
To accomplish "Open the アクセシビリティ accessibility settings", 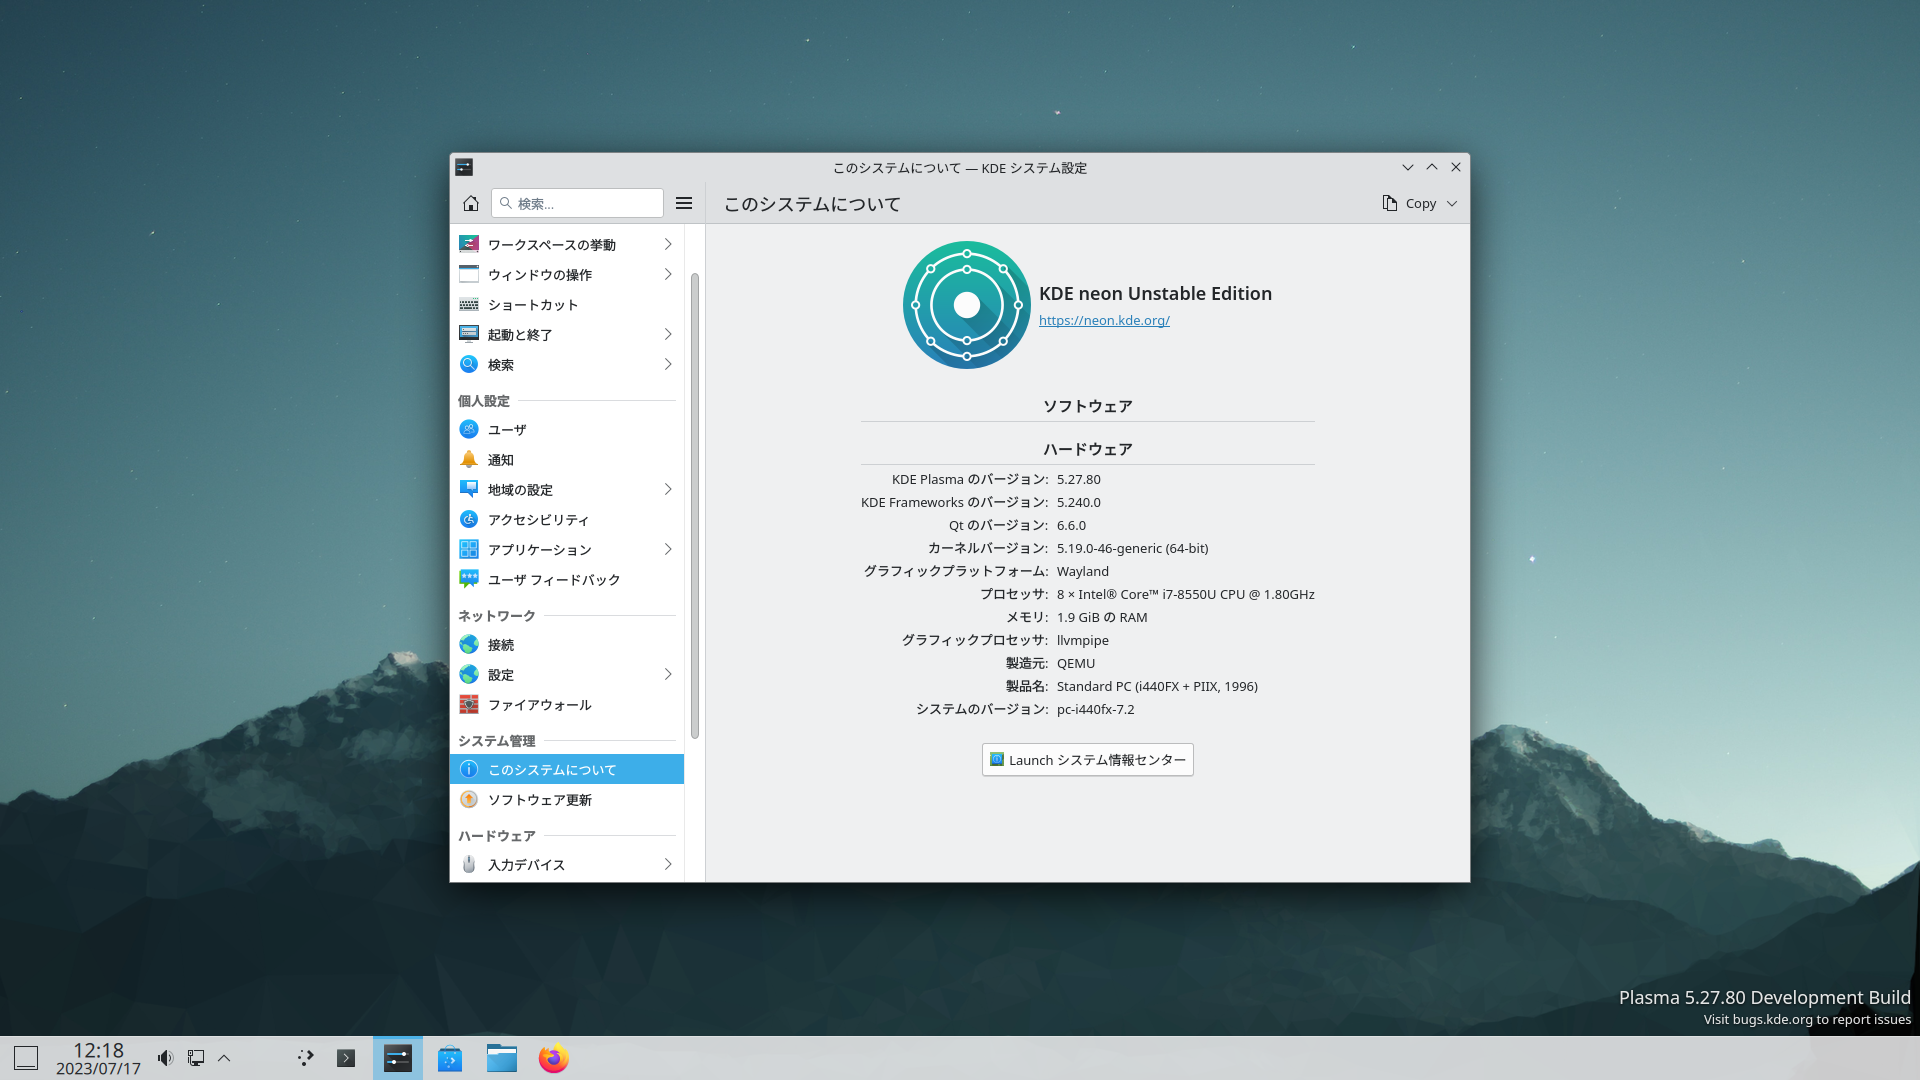I will pos(538,520).
